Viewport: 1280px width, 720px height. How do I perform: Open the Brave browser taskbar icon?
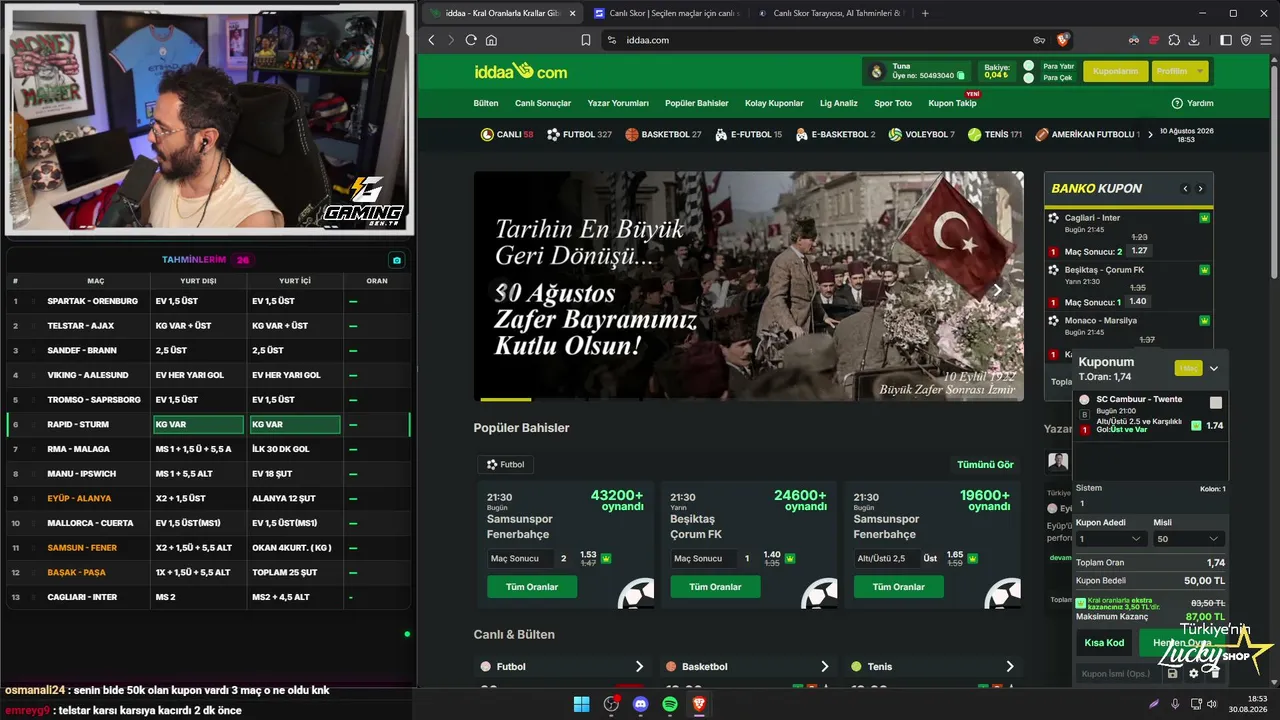tap(699, 704)
